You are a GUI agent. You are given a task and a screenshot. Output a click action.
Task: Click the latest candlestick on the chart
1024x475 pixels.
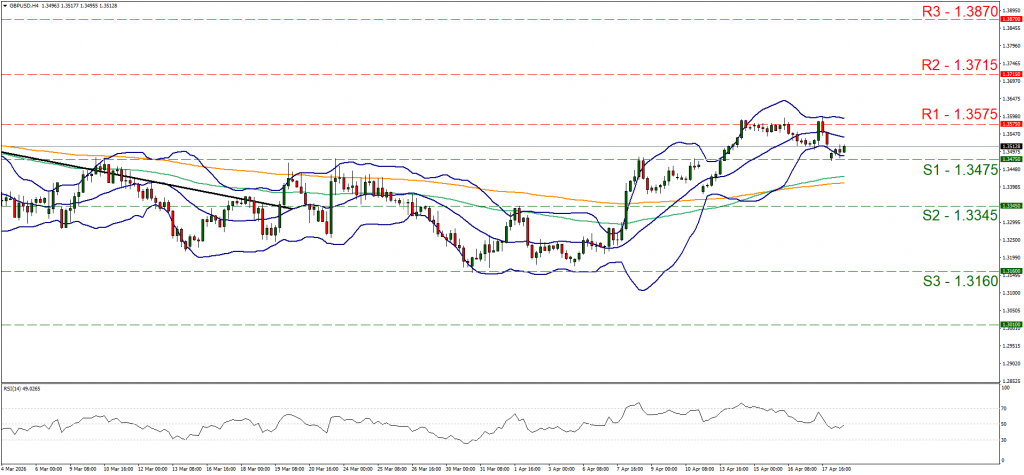click(x=844, y=149)
